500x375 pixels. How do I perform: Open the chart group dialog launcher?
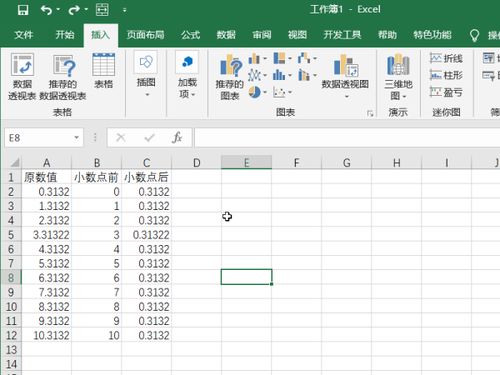(370, 113)
